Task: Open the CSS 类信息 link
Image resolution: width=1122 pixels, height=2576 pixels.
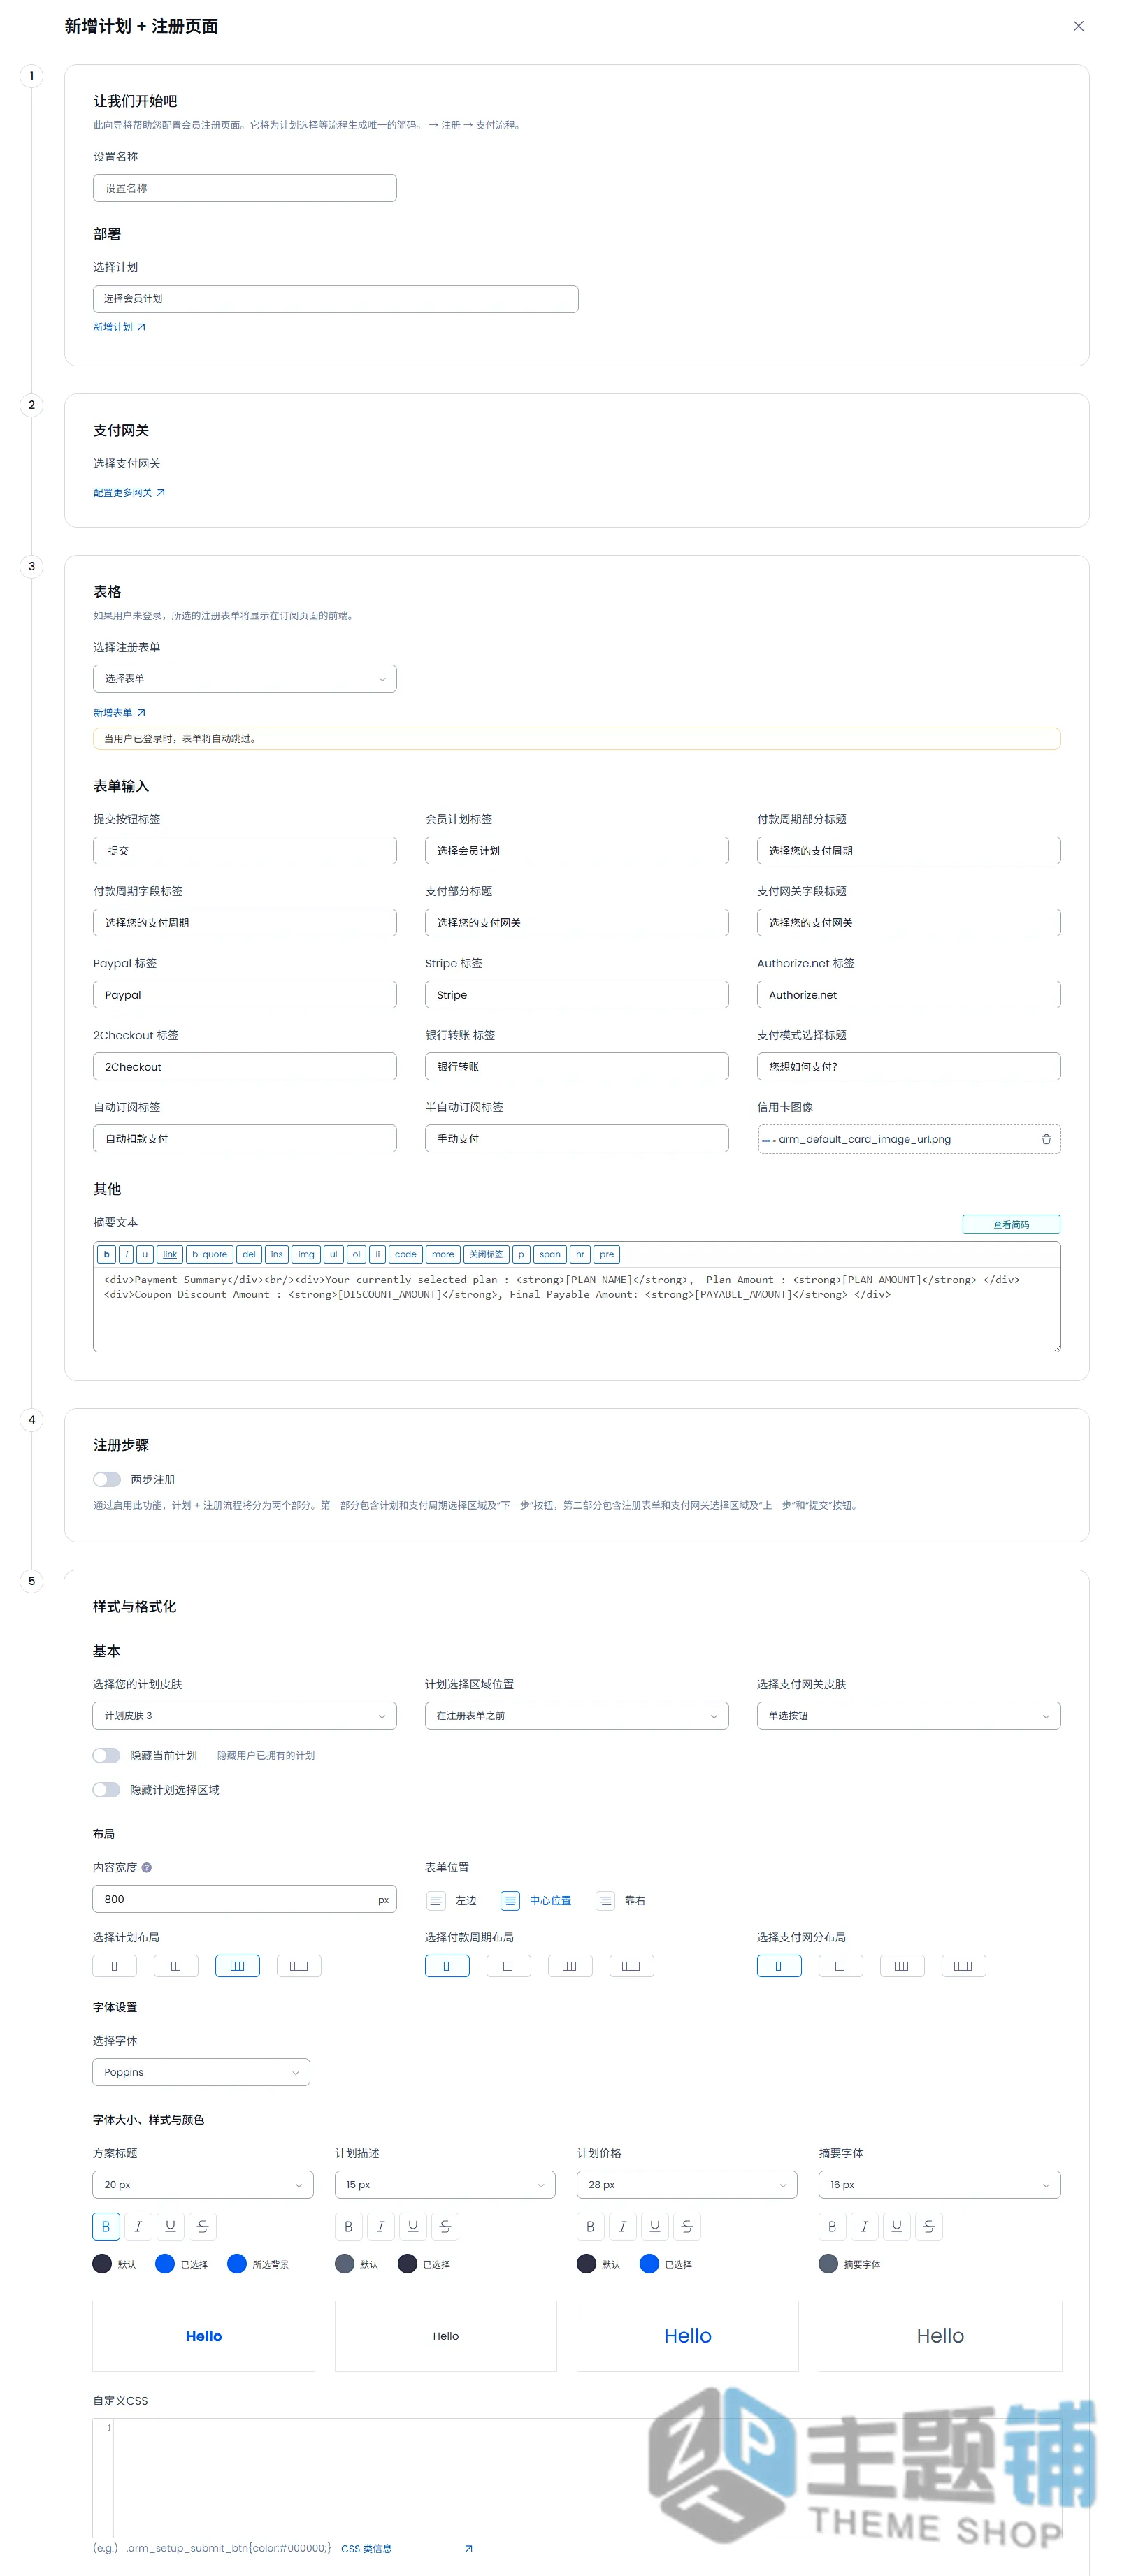Action: [367, 2549]
